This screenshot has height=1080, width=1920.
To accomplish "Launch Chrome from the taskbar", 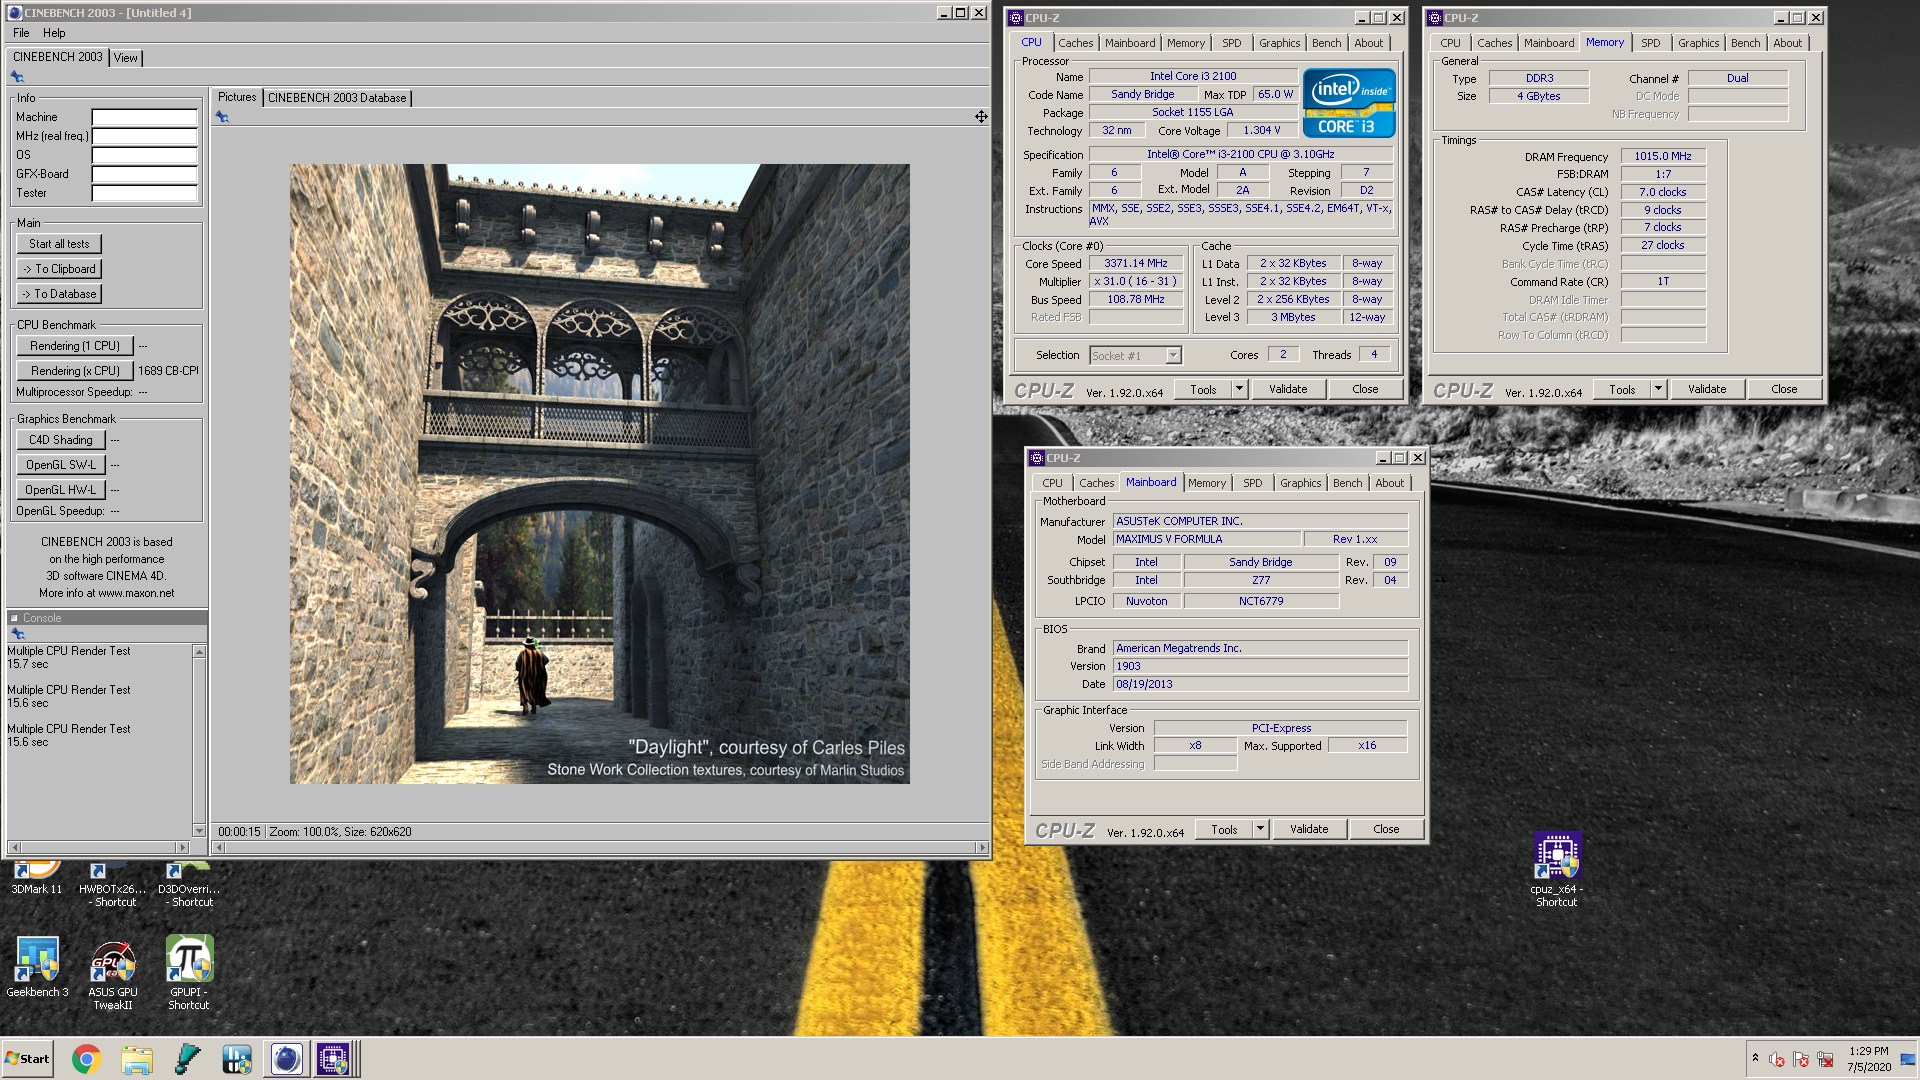I will pos(86,1059).
